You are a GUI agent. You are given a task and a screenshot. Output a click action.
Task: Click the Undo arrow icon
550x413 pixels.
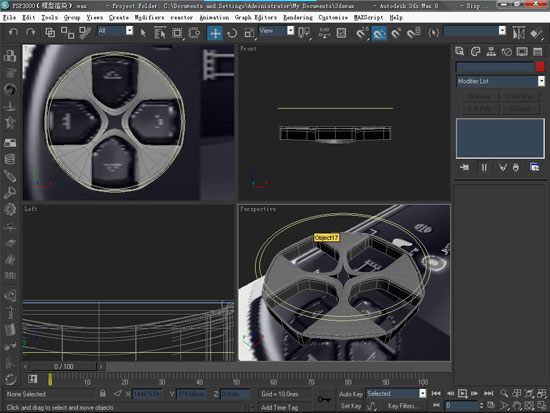[x=13, y=33]
